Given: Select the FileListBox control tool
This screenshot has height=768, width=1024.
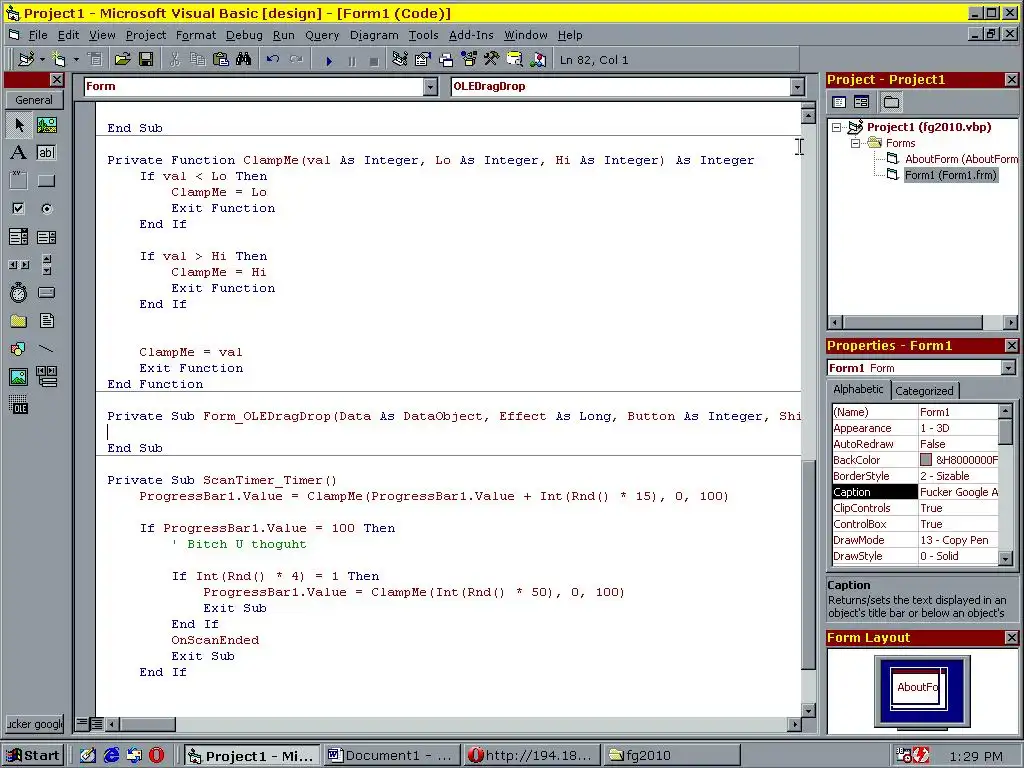Looking at the screenshot, I should [x=46, y=321].
